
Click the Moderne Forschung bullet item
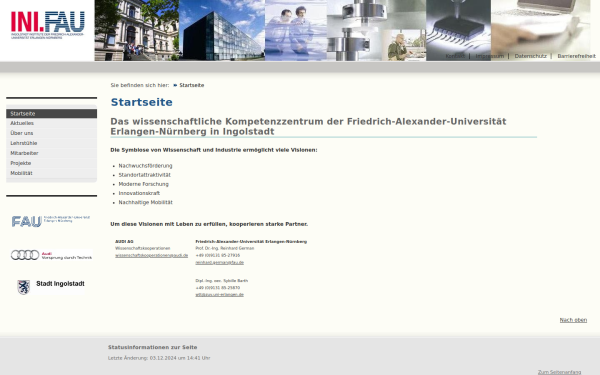tap(143, 184)
